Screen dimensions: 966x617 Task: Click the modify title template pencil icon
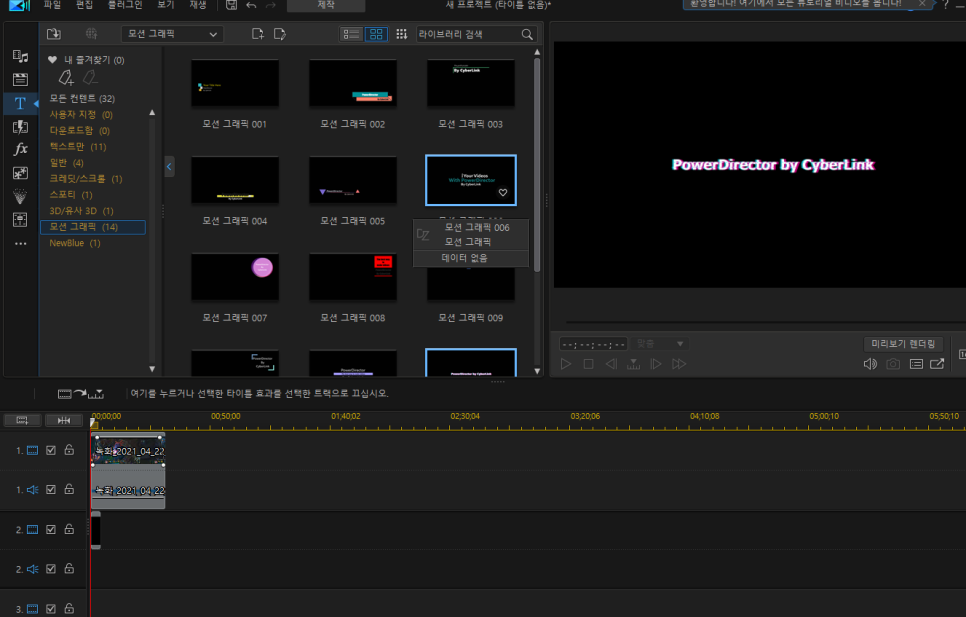tap(280, 34)
